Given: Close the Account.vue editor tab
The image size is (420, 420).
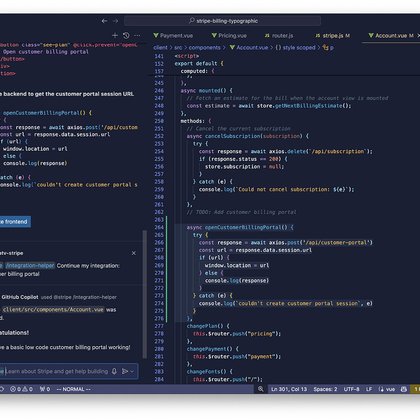Looking at the screenshot, I should coord(418,36).
